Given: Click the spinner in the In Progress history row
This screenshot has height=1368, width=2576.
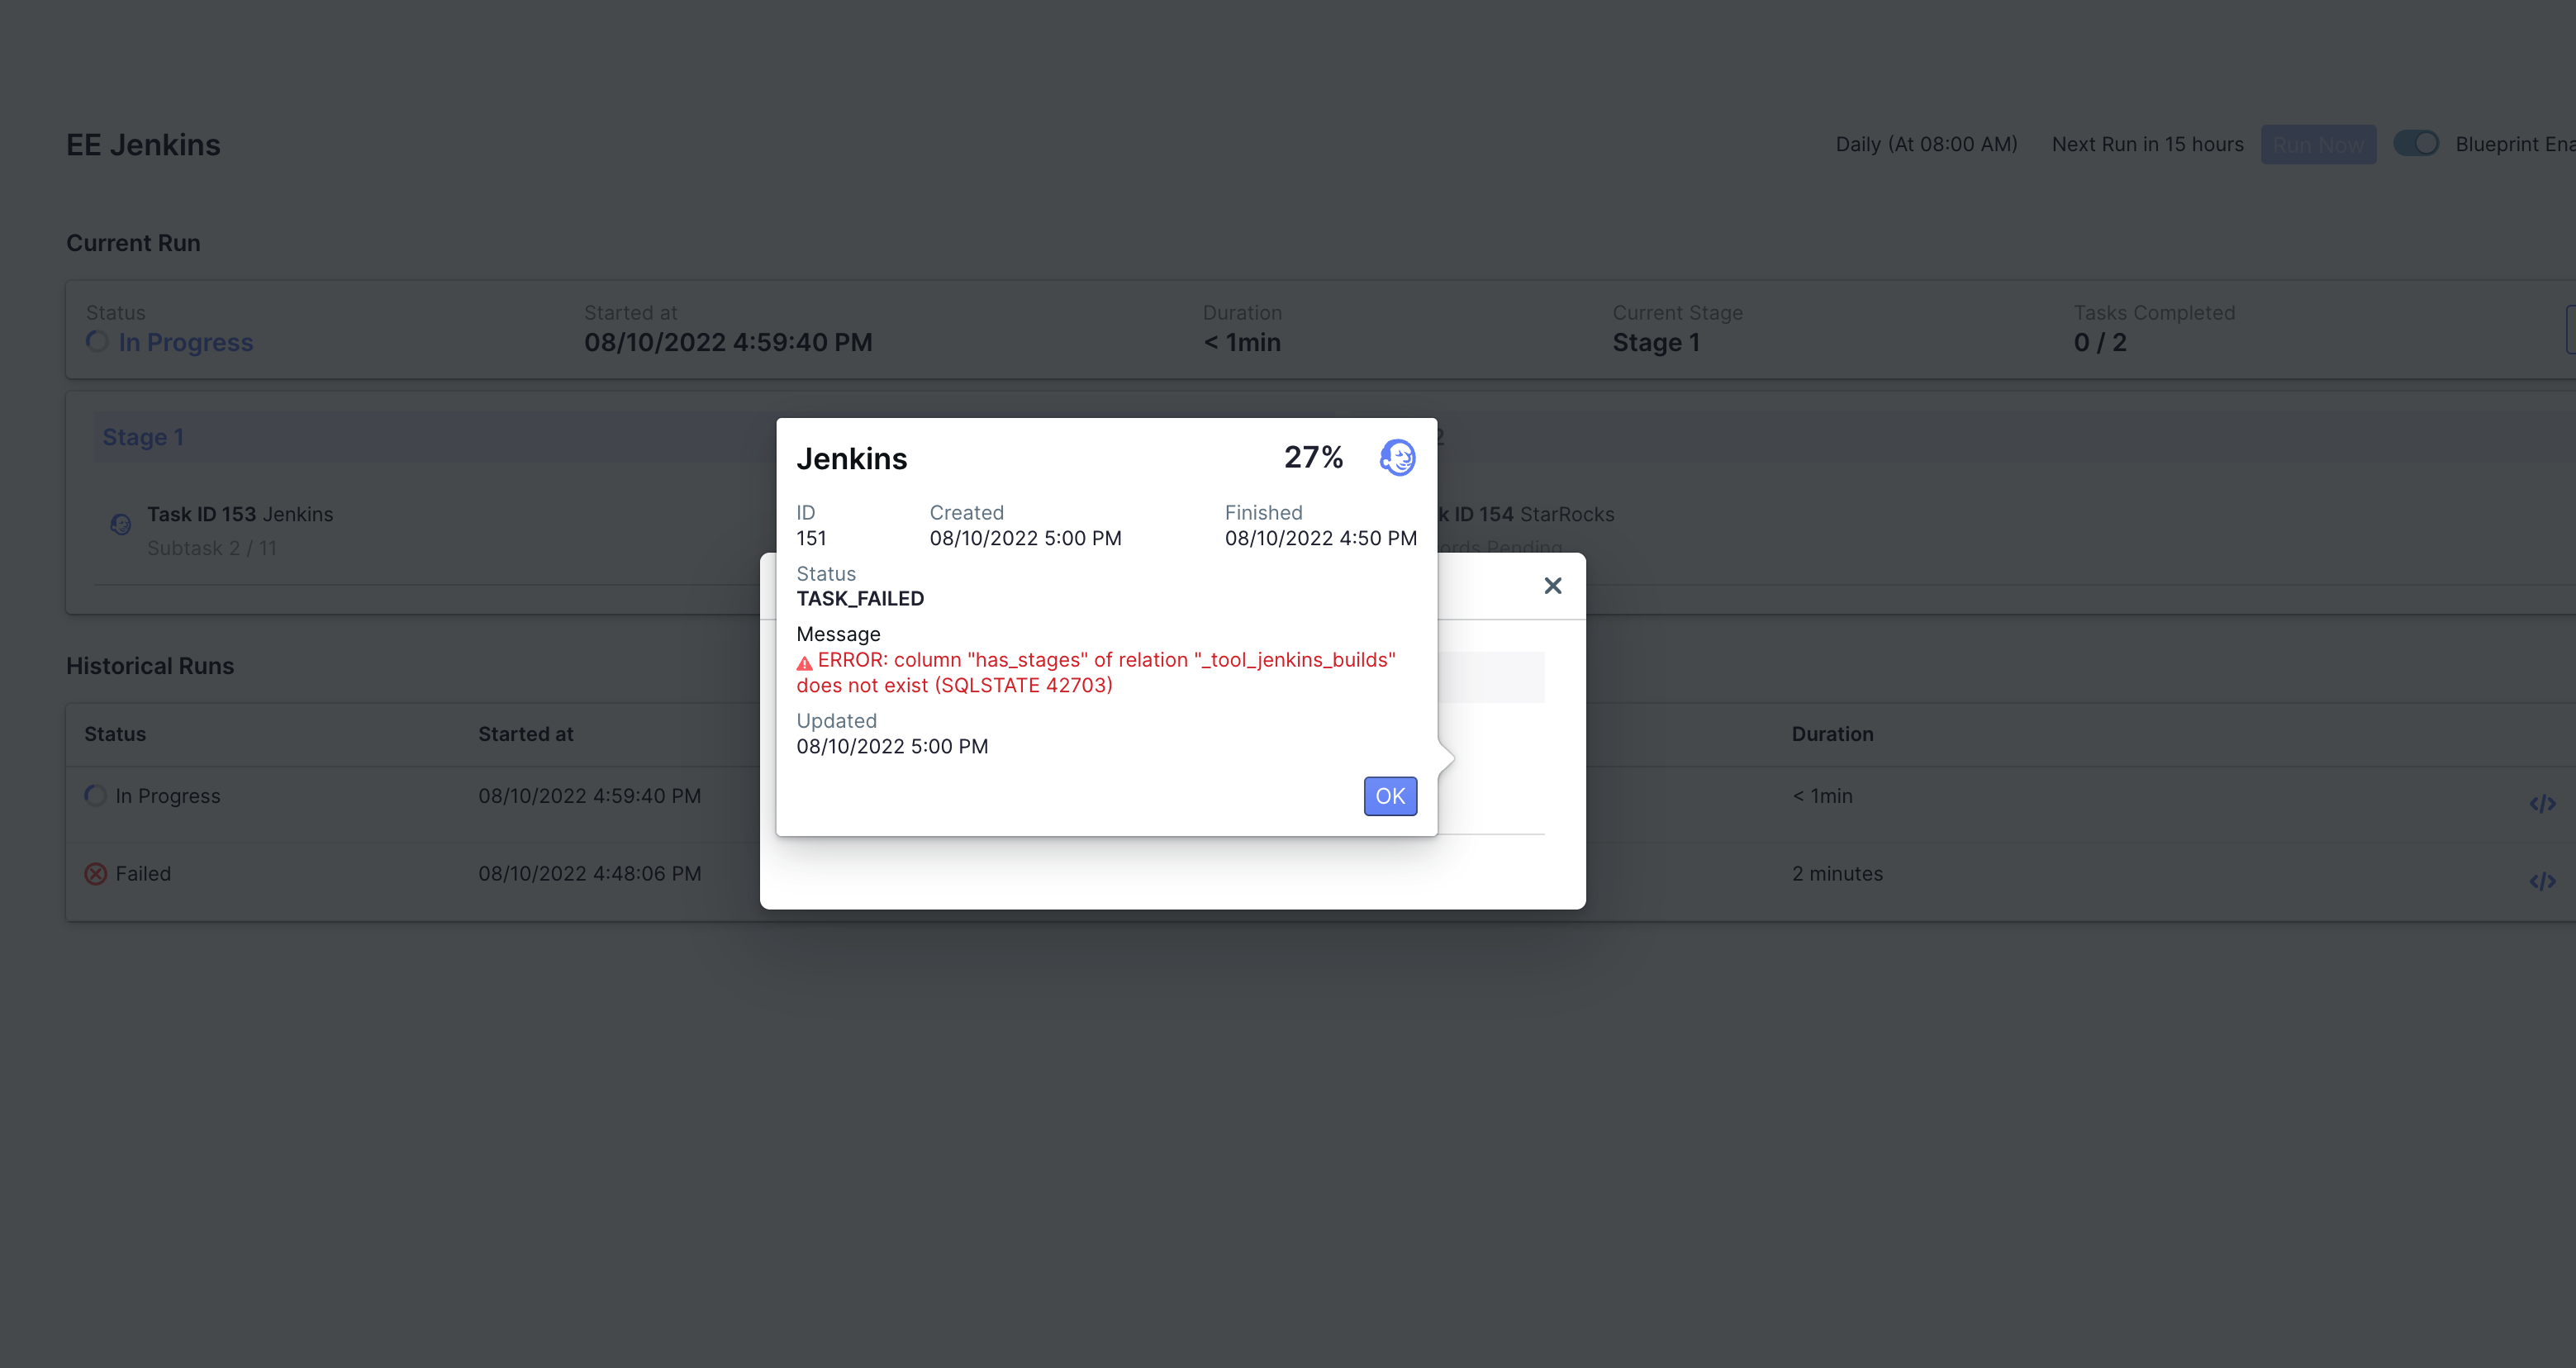Looking at the screenshot, I should (96, 796).
